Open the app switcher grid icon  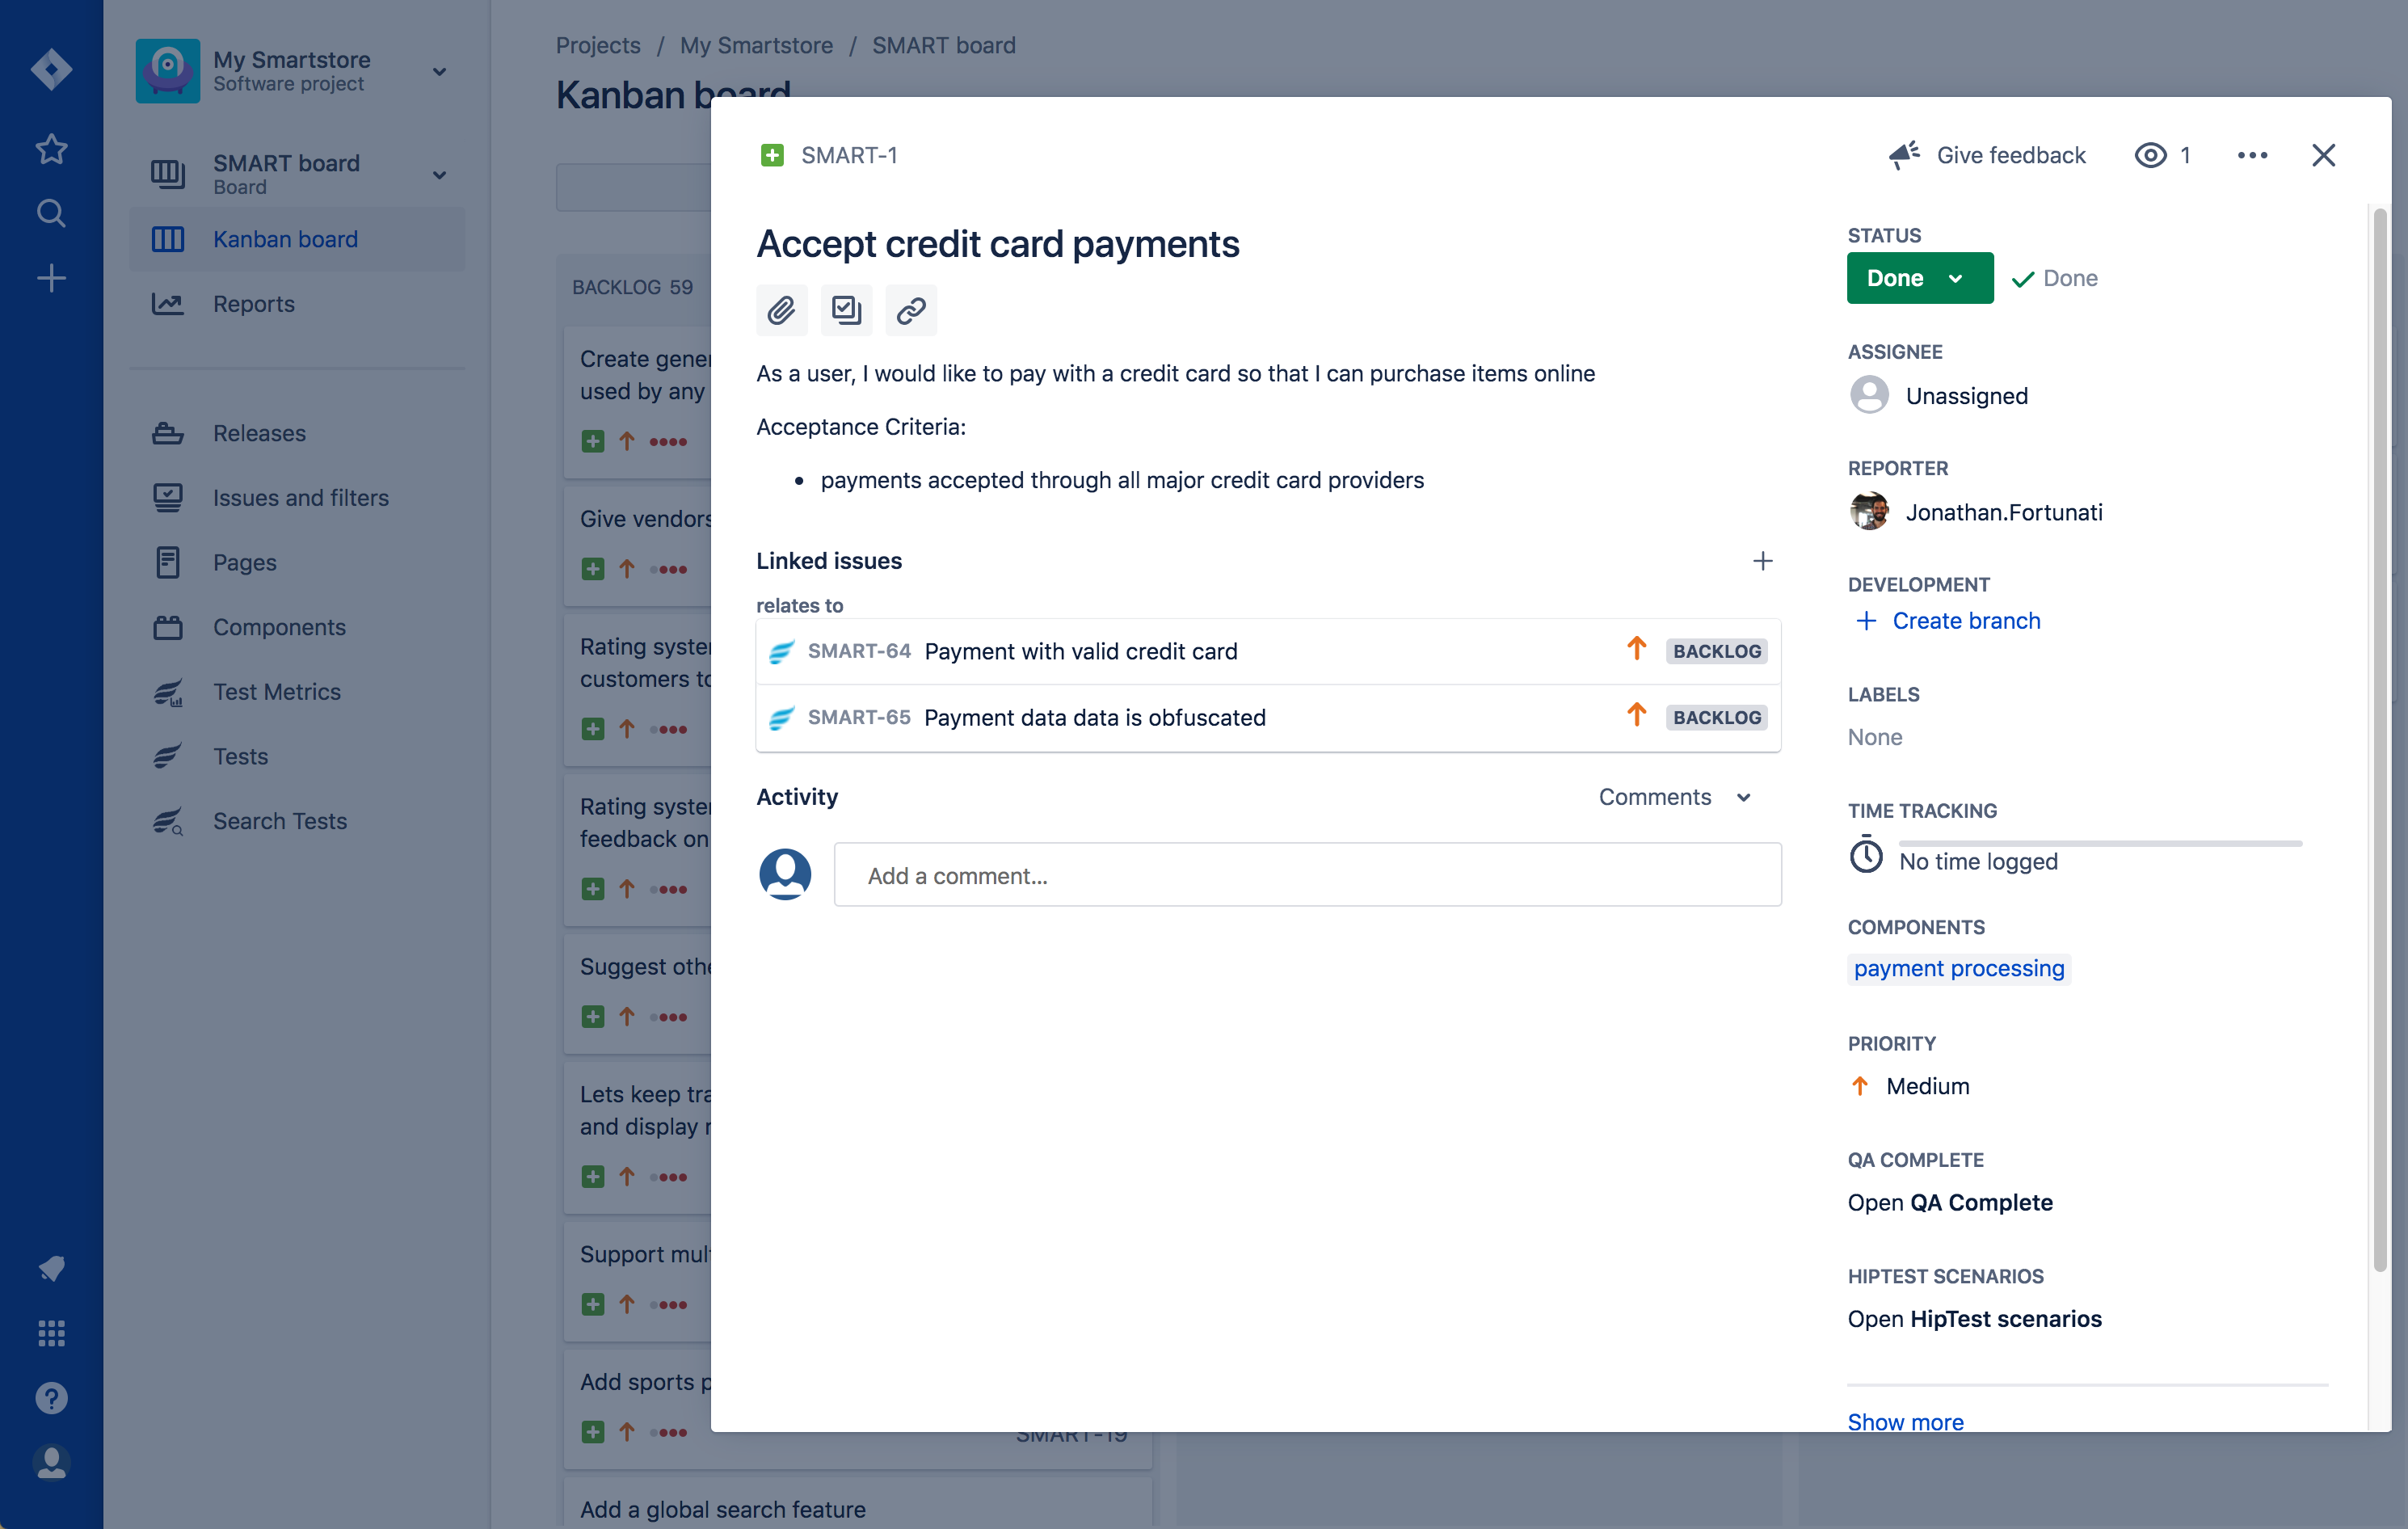click(51, 1333)
